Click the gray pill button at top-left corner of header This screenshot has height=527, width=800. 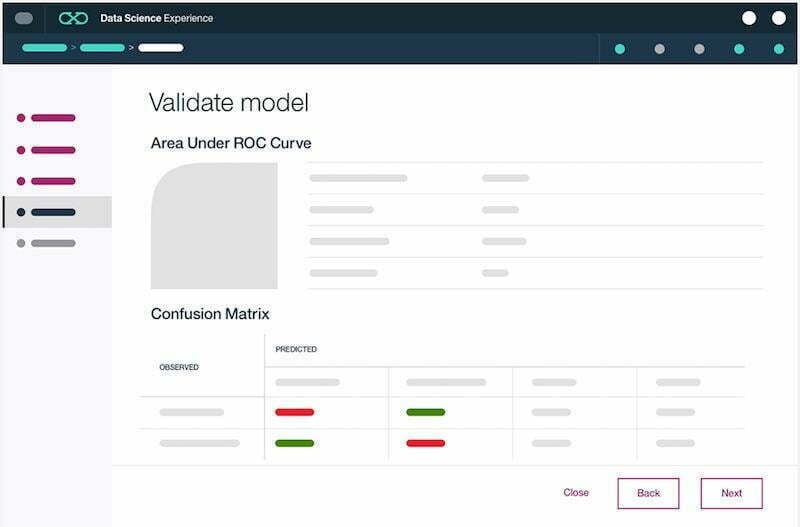click(x=24, y=18)
